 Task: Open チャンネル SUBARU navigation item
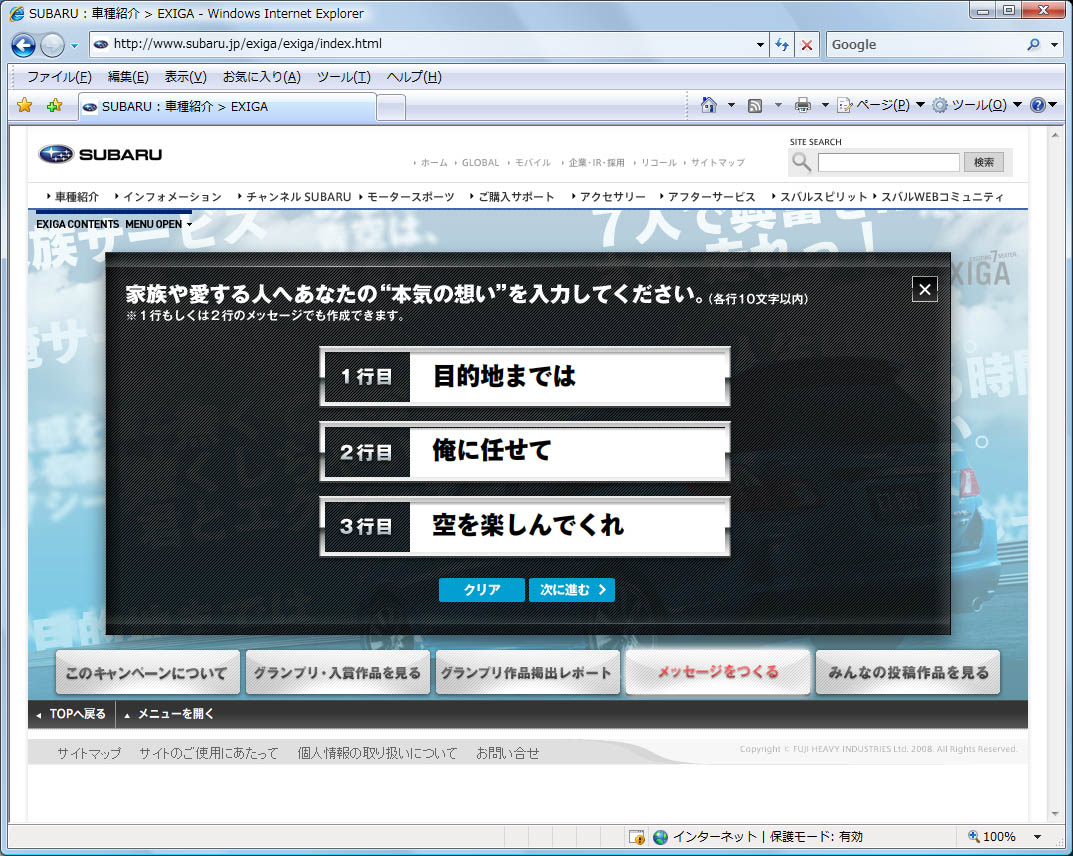(298, 197)
